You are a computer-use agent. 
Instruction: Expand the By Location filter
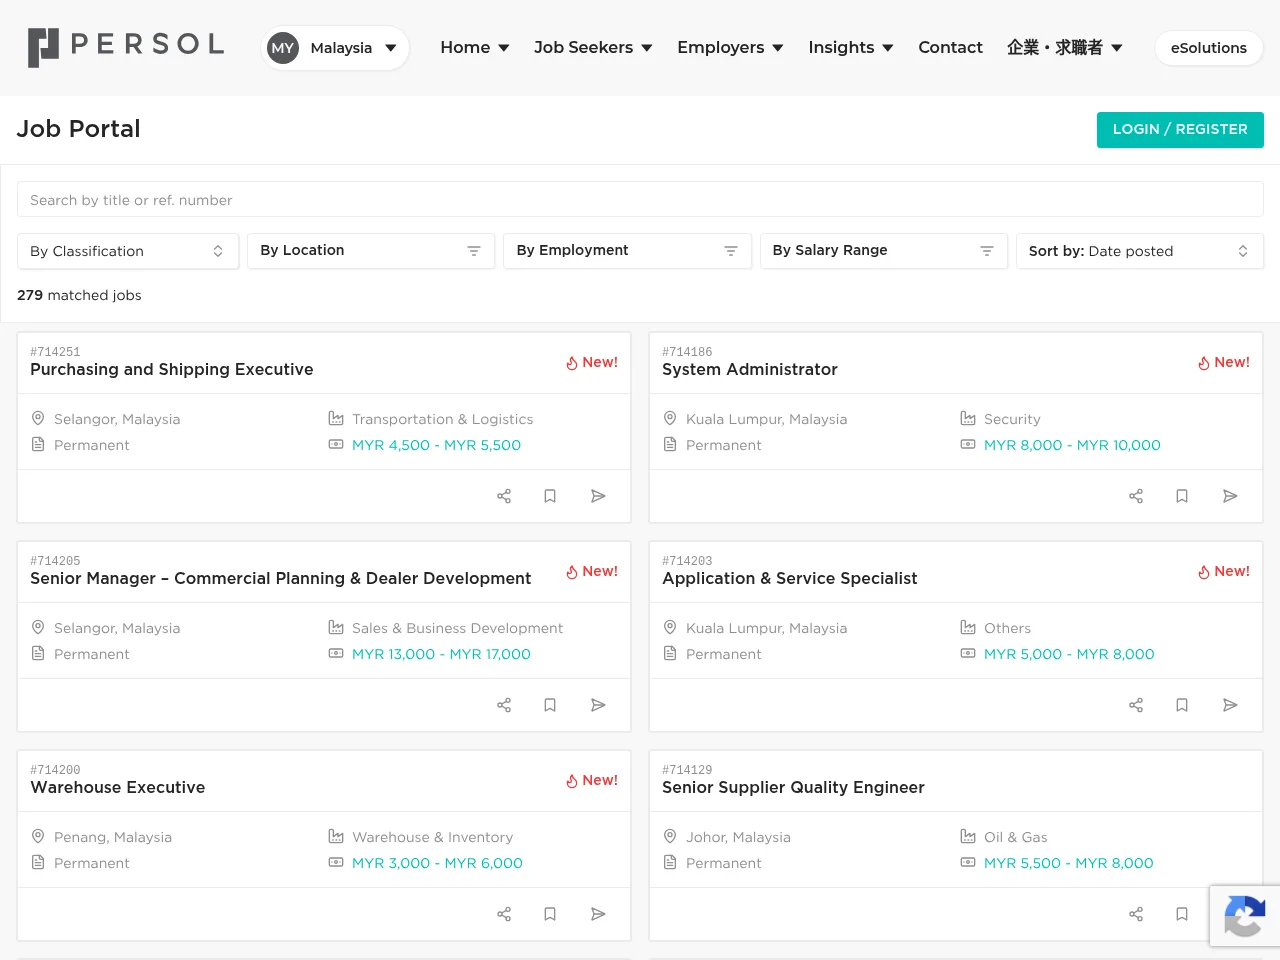pos(371,251)
